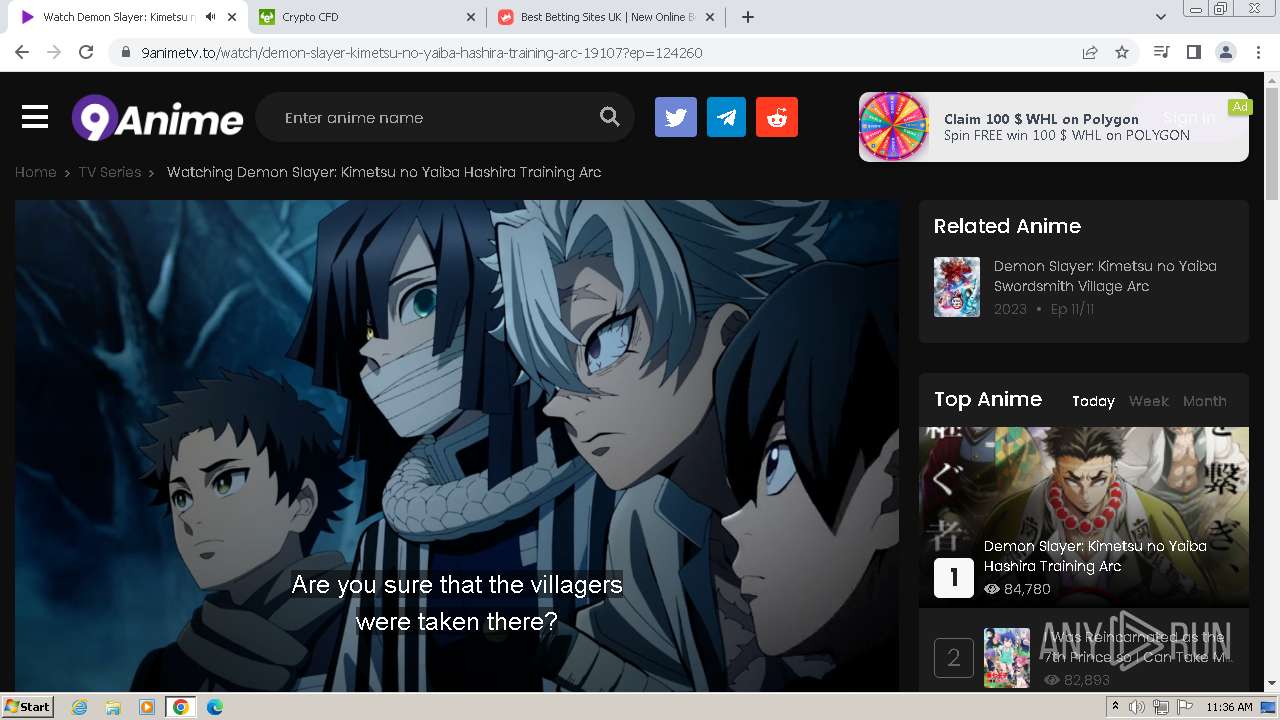1280x720 pixels.
Task: Open the Windows Start menu
Action: [27, 707]
